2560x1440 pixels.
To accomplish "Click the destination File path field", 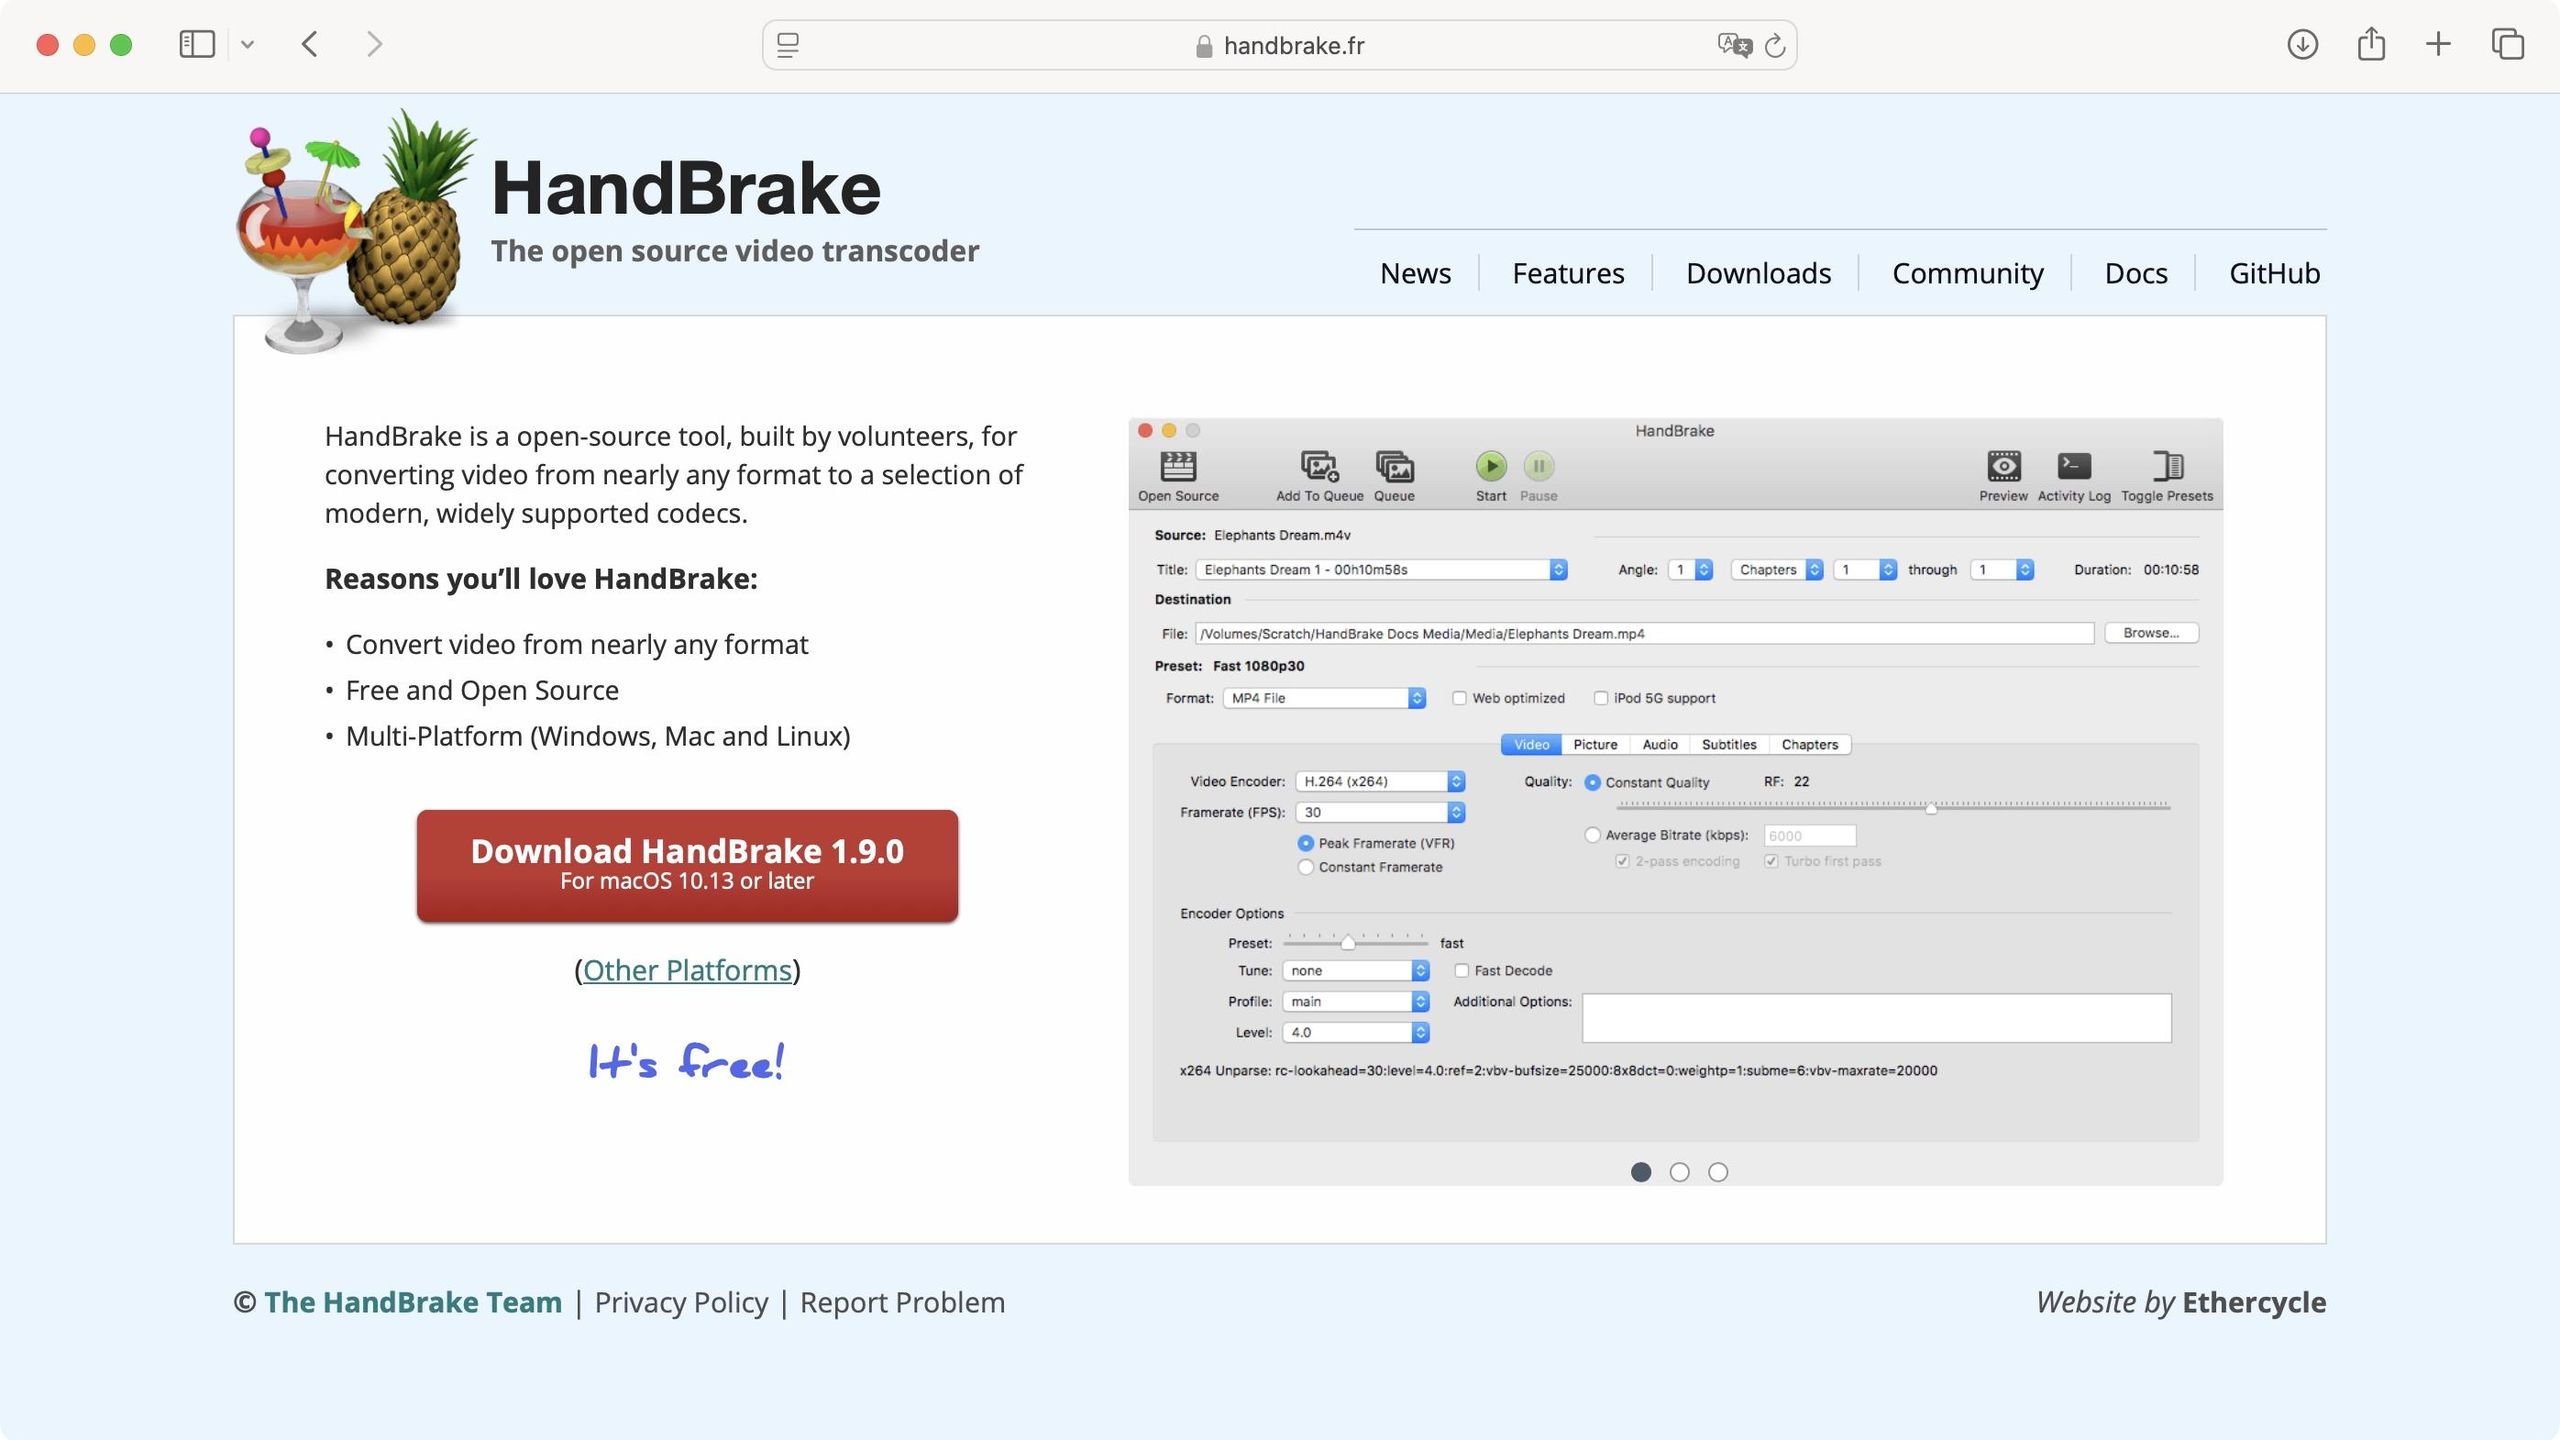I will [x=1644, y=634].
